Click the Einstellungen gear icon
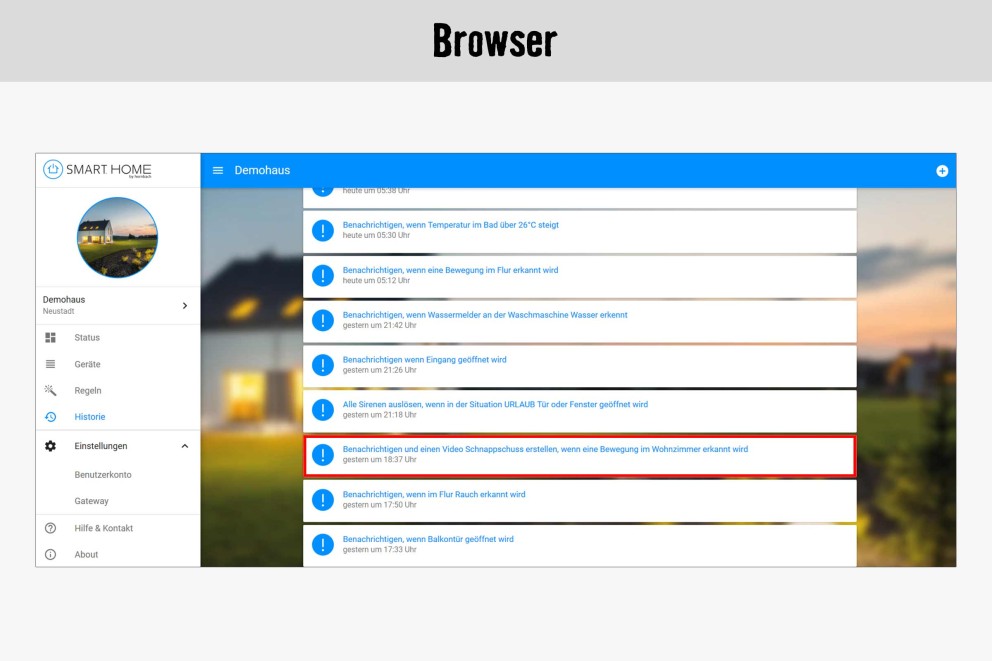Screen dimensions: 992x661 [51, 446]
